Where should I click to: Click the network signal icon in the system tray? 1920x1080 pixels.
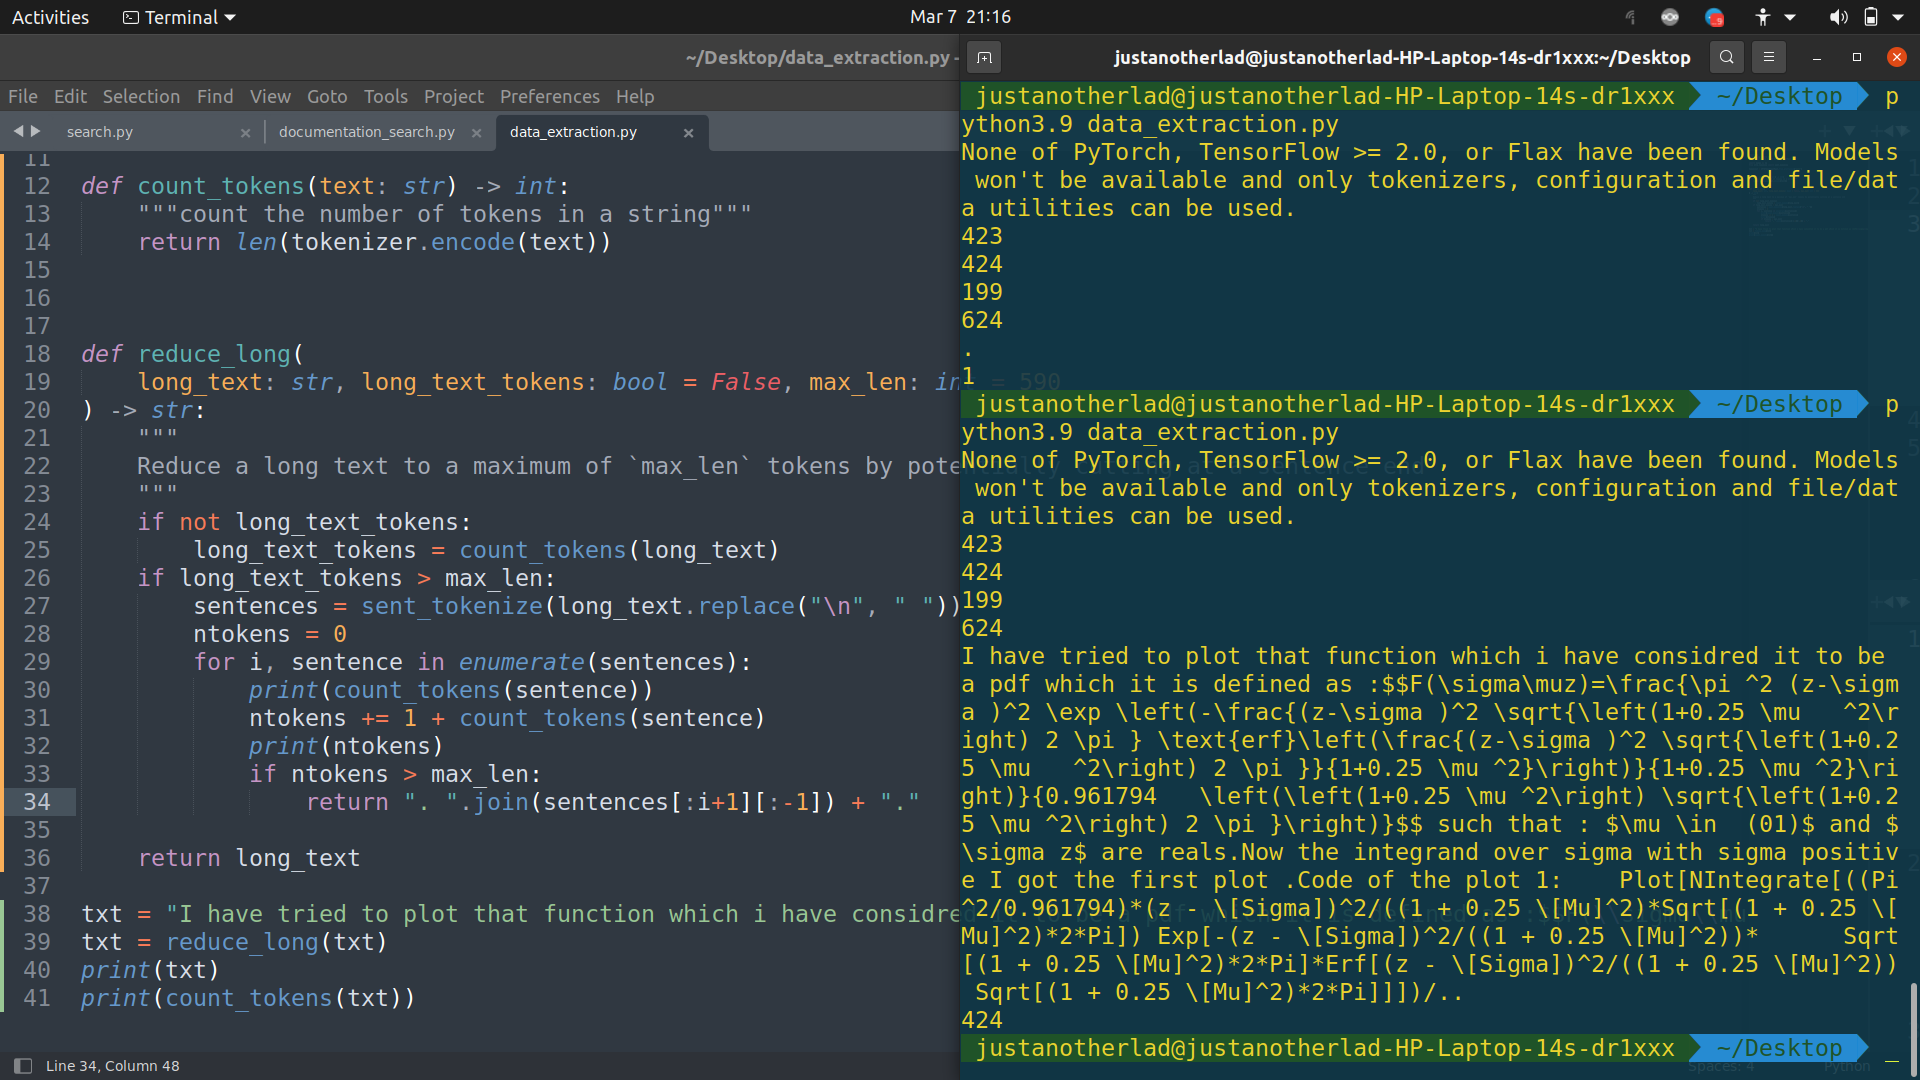click(1630, 16)
